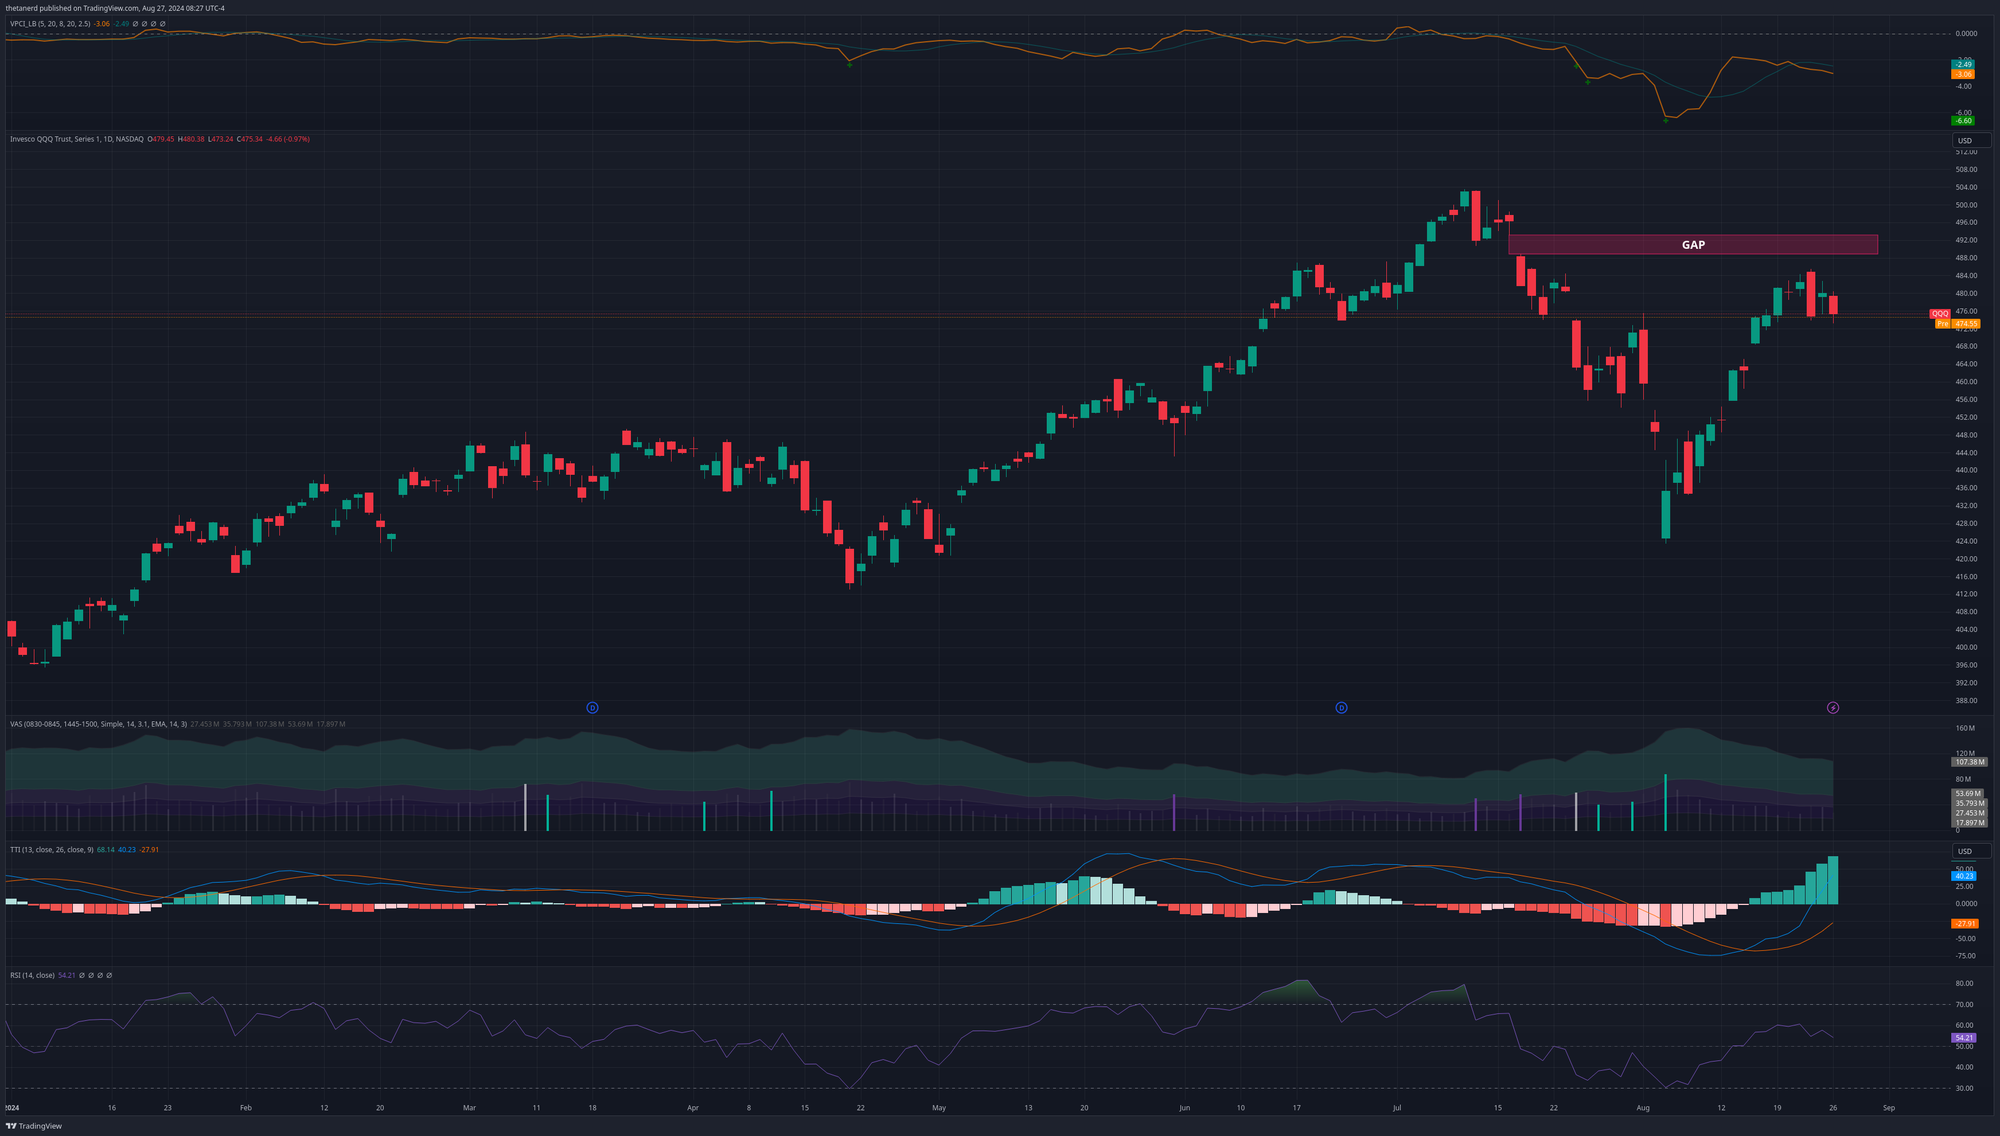2000x1136 pixels.
Task: Click the teal -2.49 VPCI scale label
Action: [1963, 64]
